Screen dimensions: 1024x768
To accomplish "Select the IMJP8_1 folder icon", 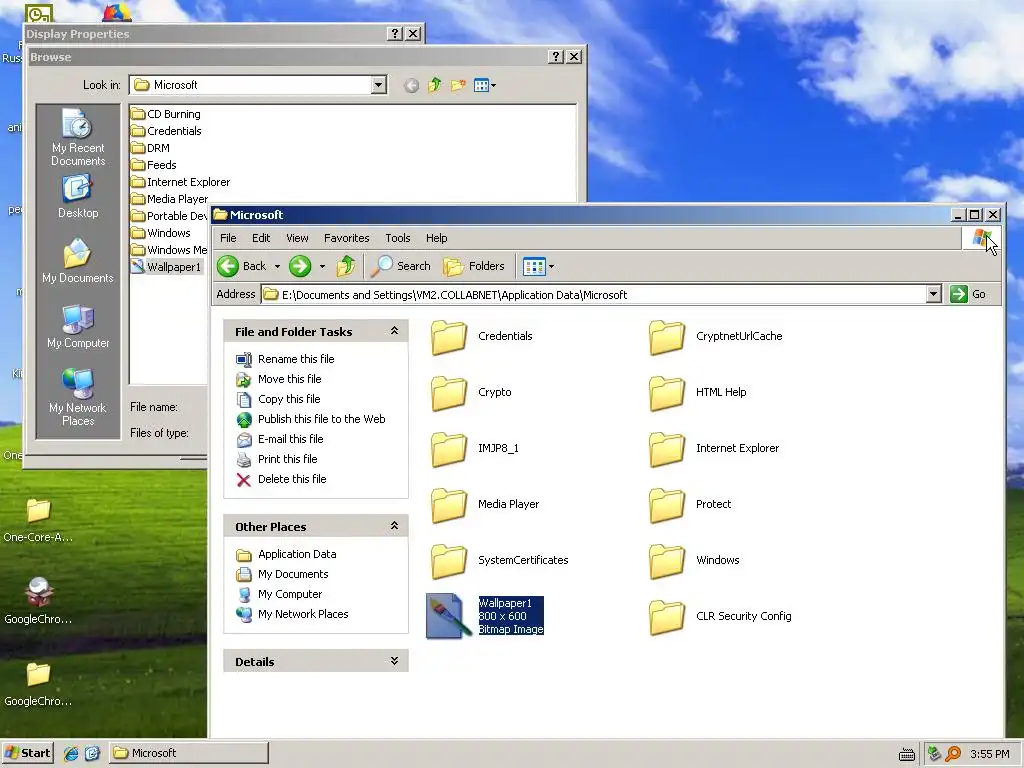I will [x=449, y=449].
